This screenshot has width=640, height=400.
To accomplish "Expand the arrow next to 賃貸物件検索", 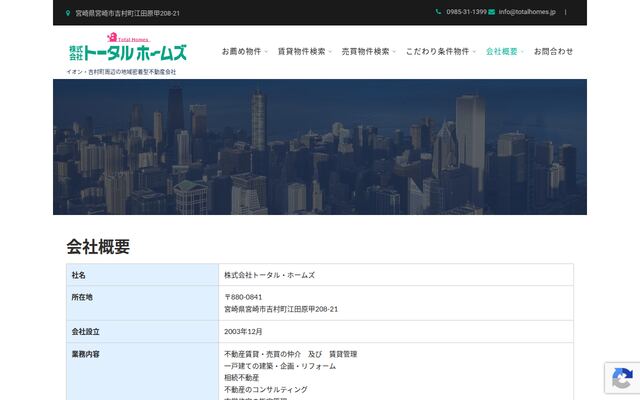I will point(330,52).
